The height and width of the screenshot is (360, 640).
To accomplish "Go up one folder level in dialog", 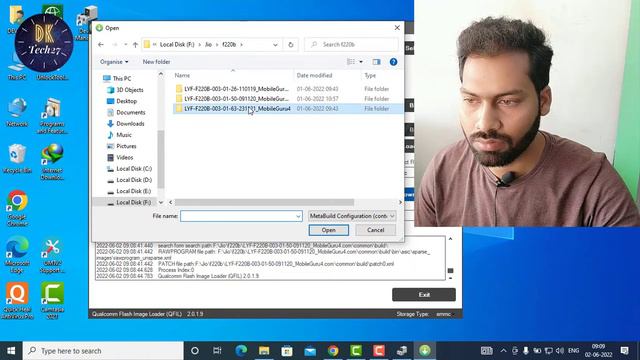I will pos(135,44).
